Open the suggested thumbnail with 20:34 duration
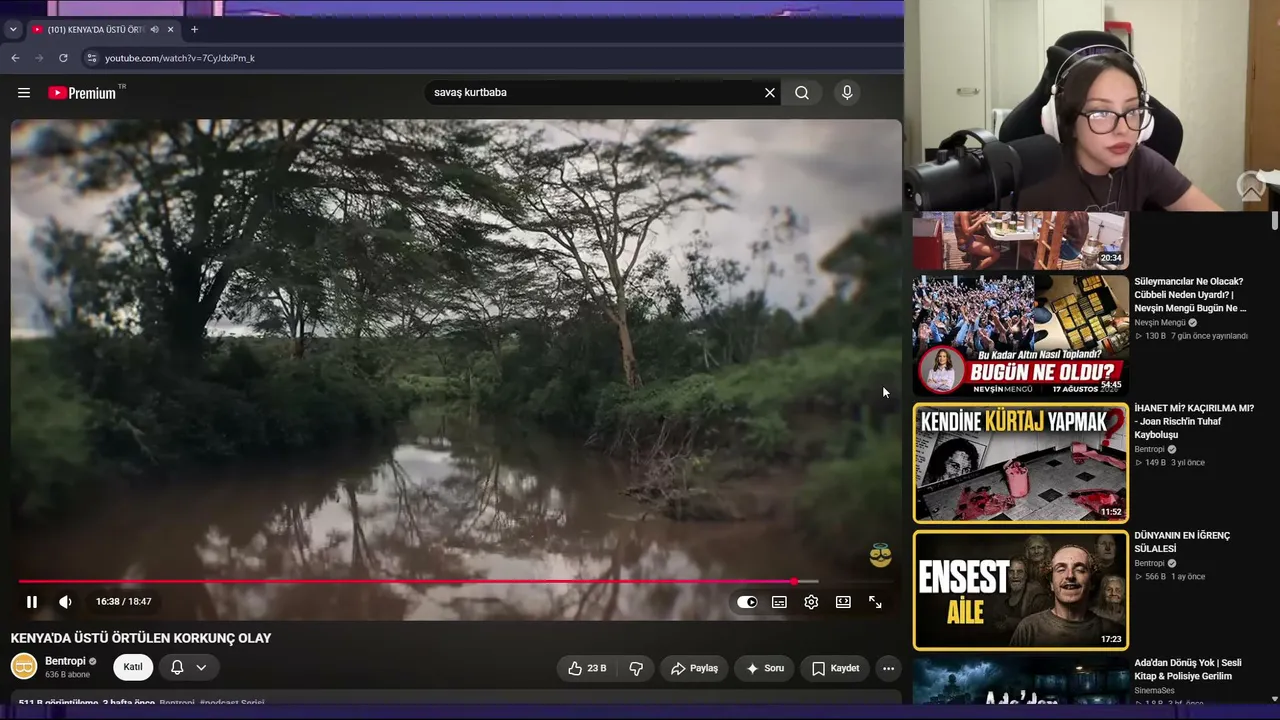This screenshot has height=720, width=1280. (1020, 241)
